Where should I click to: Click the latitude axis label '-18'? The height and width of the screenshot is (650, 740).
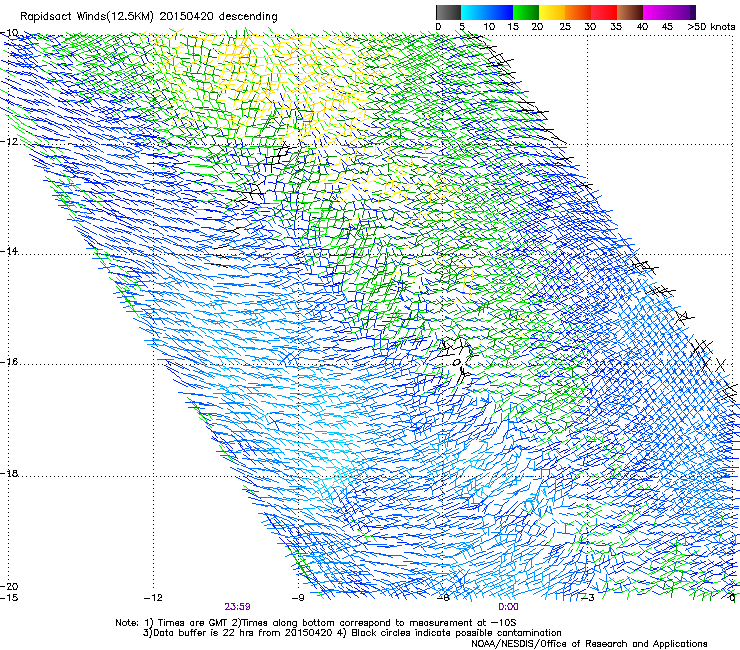pyautogui.click(x=9, y=473)
